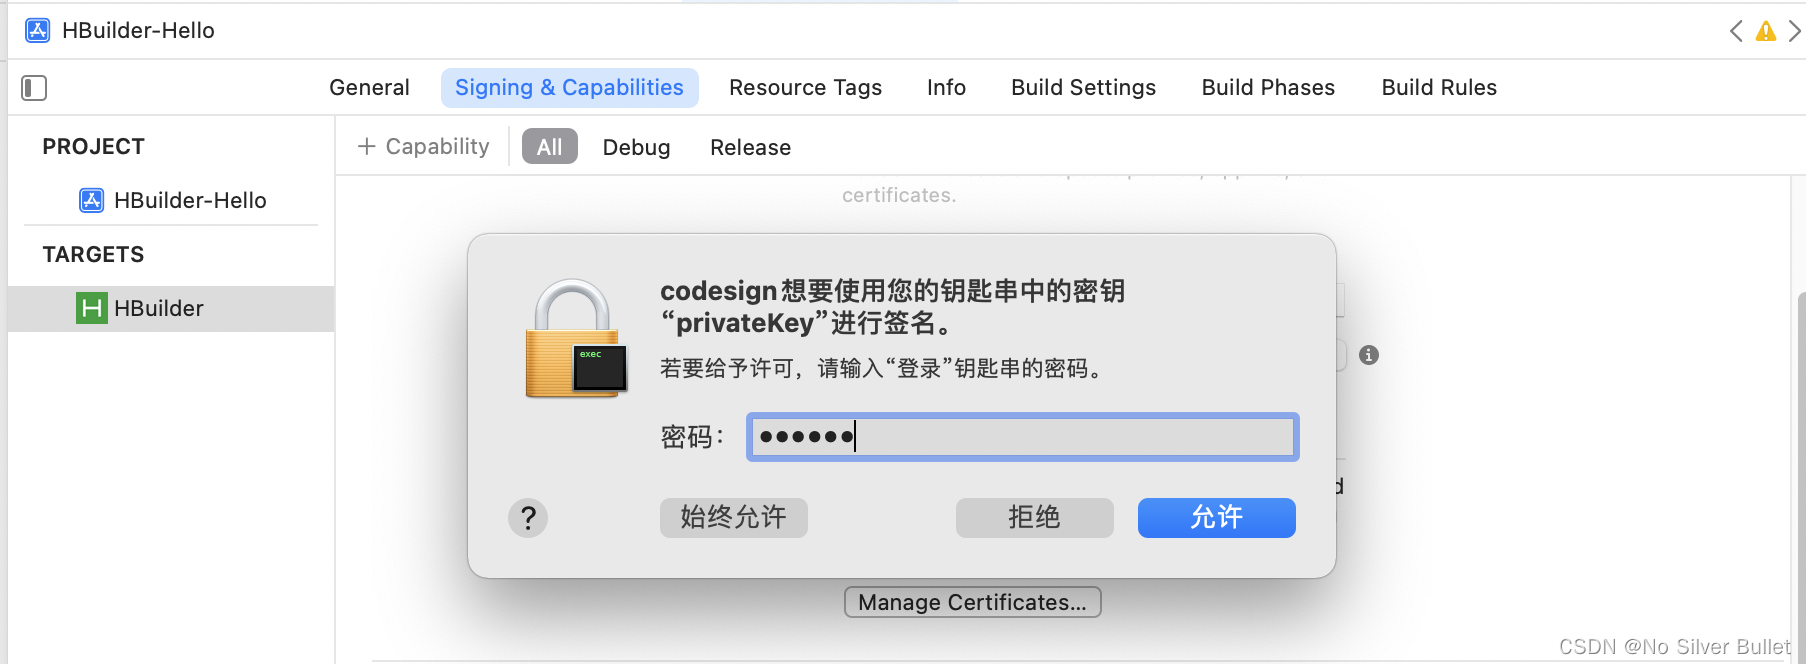1806x664 pixels.
Task: Click the password input field
Action: 1022,437
